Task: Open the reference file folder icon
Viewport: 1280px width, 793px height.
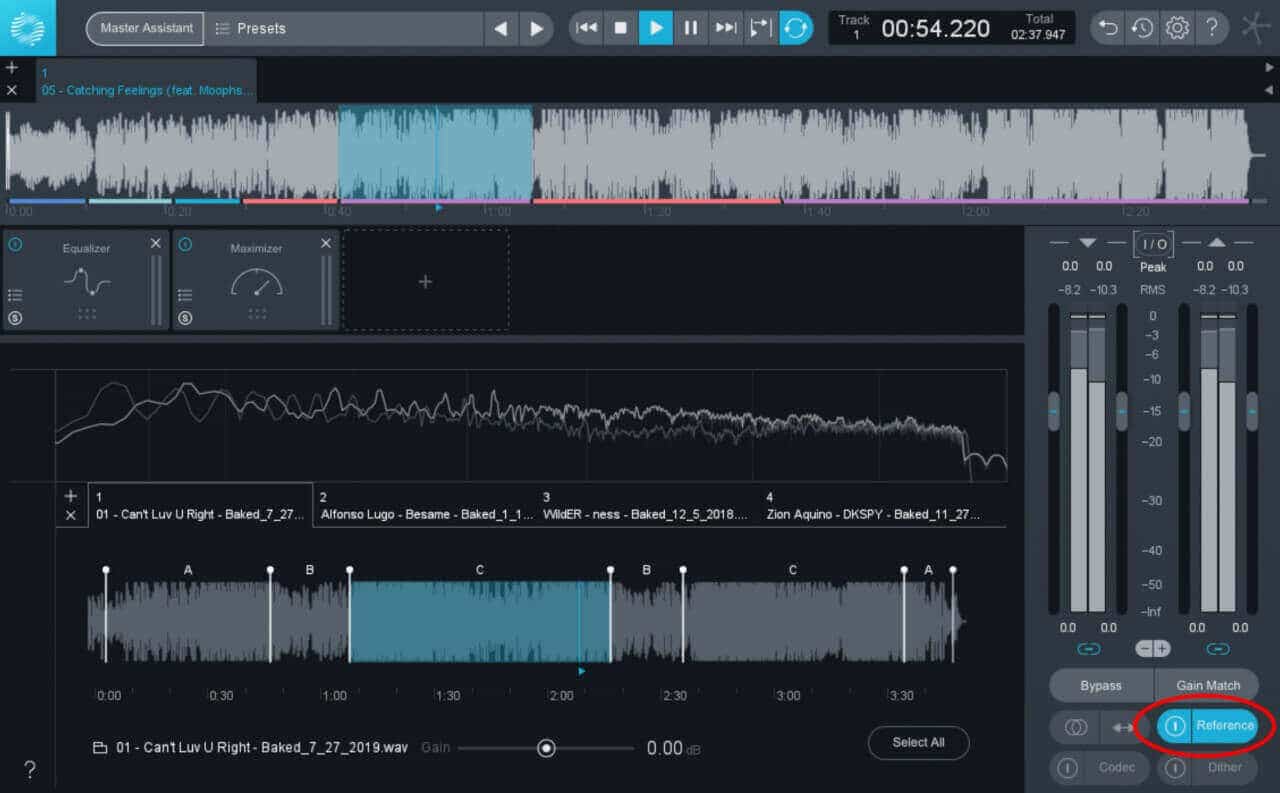Action: pos(99,748)
